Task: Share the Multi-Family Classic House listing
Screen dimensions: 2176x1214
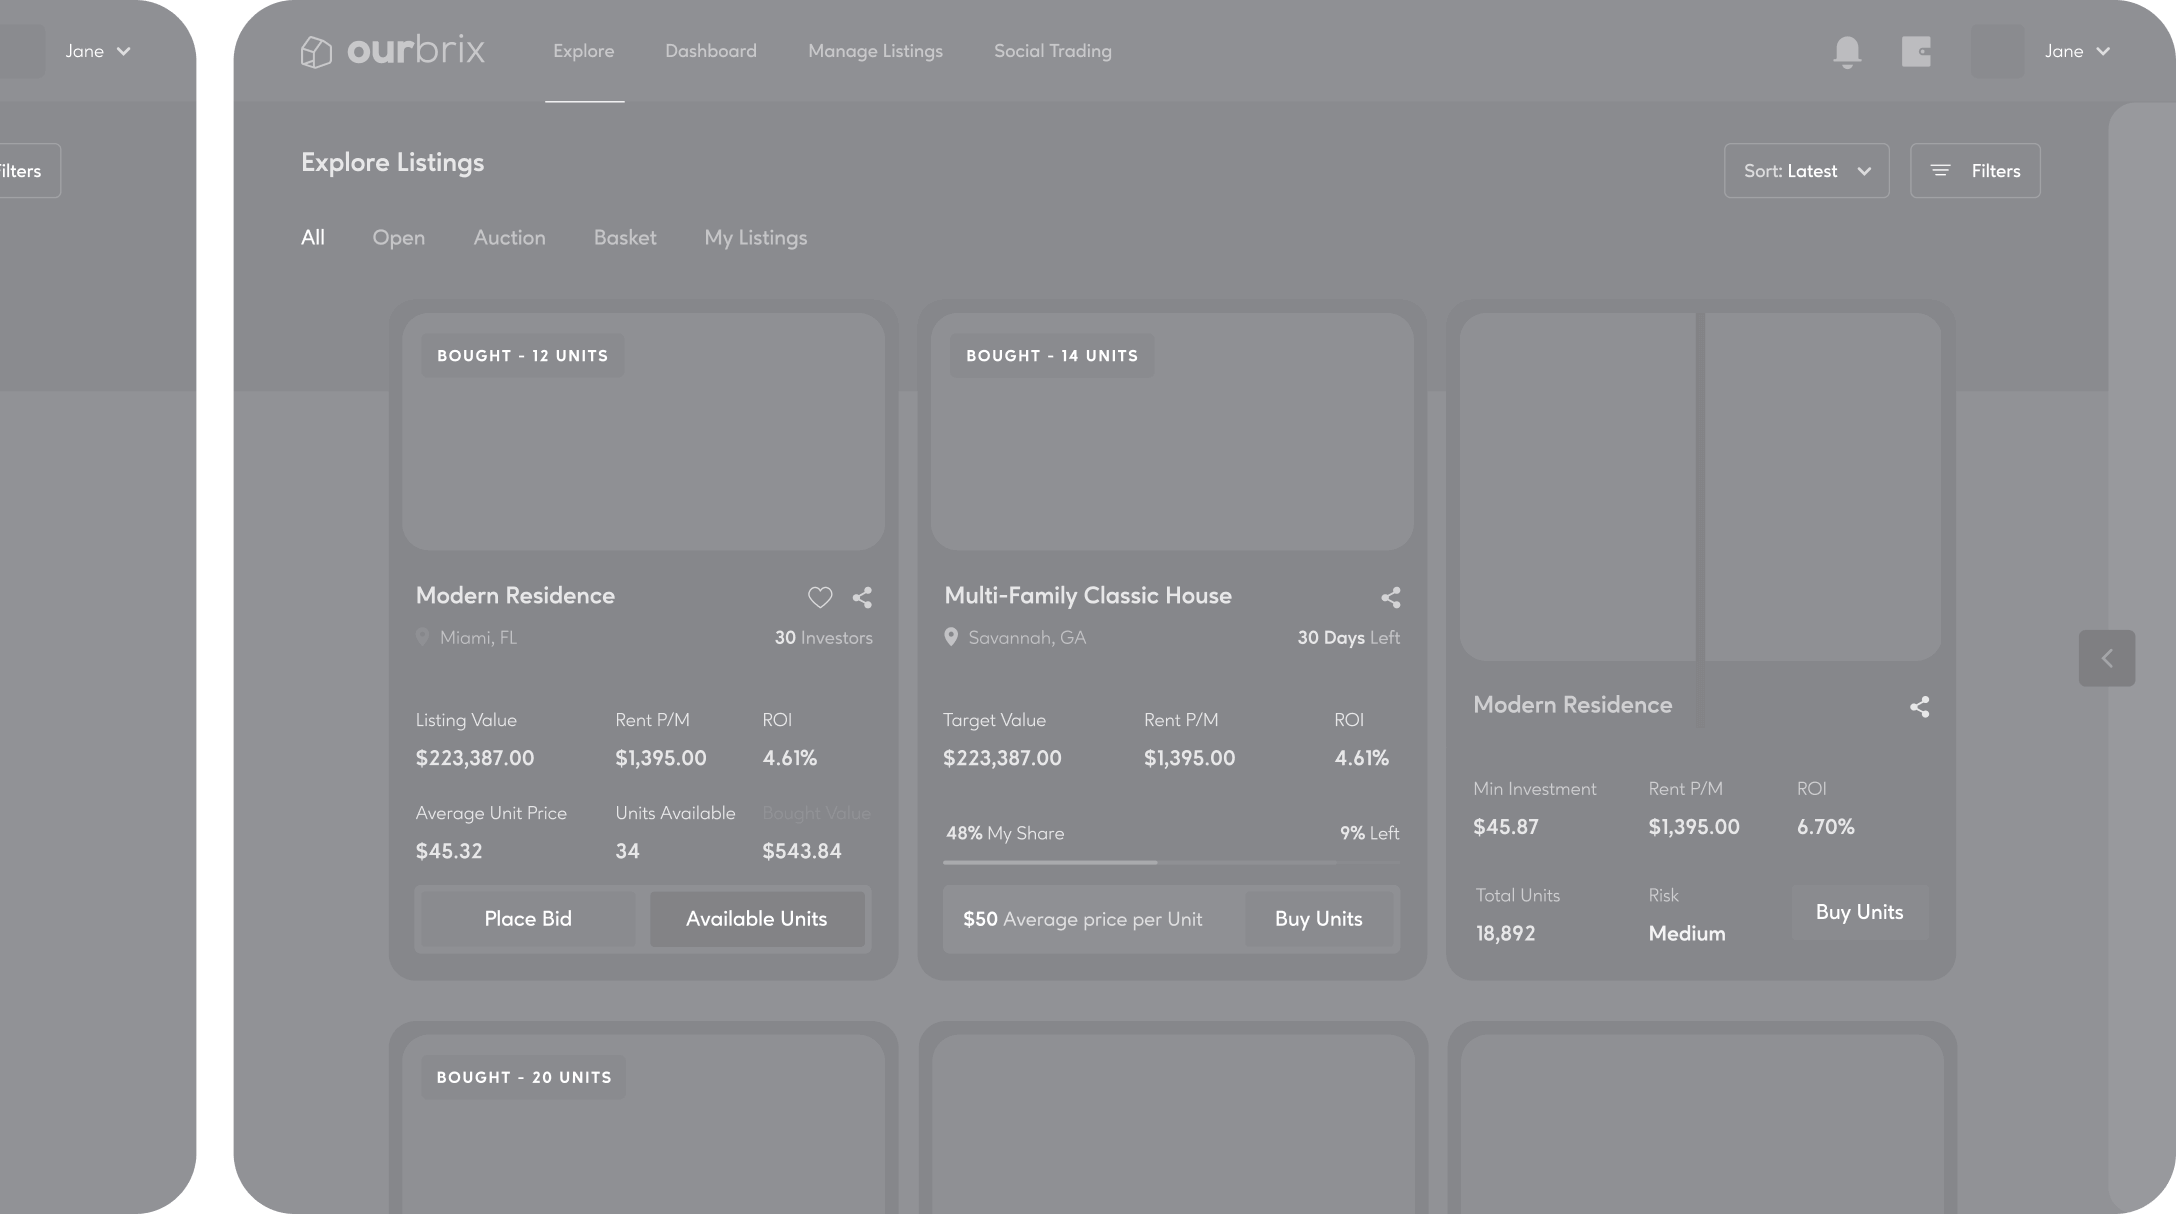Action: 1391,598
